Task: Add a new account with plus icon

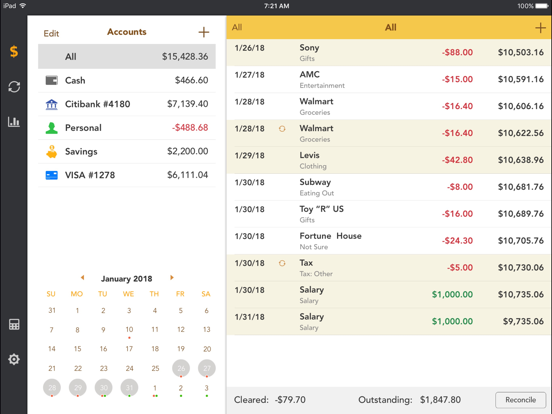Action: click(x=203, y=32)
